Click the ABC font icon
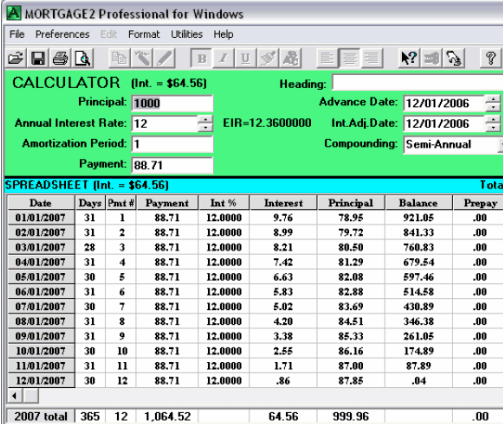Screen dimensions: 503x424 291,58
